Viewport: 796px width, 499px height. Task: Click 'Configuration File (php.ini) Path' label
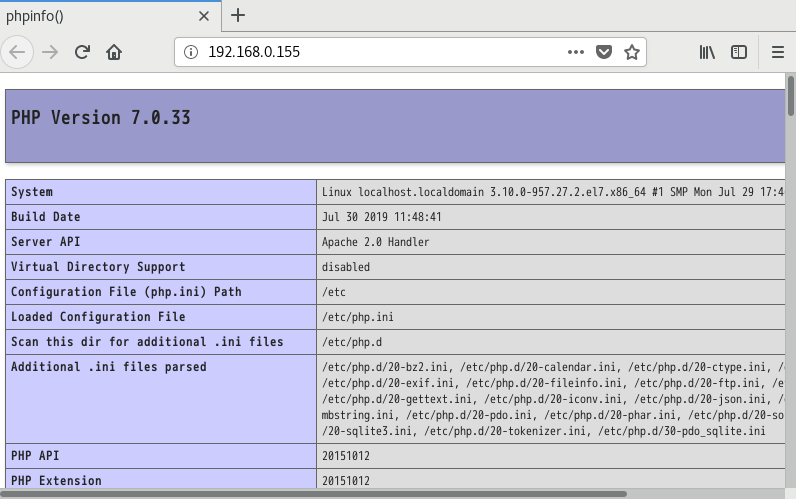[126, 292]
